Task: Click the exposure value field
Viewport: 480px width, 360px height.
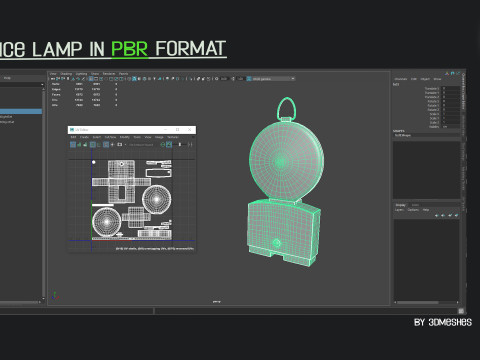Action: click(224, 79)
